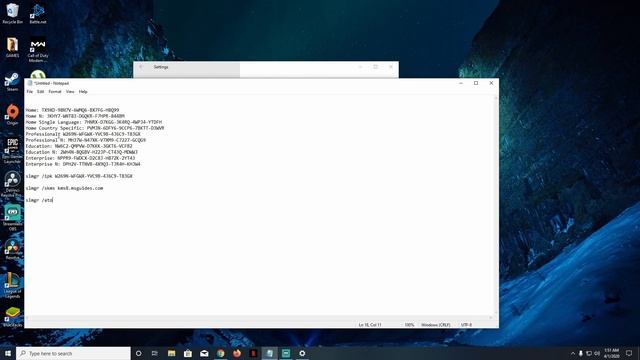This screenshot has width=640, height=360.
Task: Click back arrow in Settings window
Action: point(141,67)
